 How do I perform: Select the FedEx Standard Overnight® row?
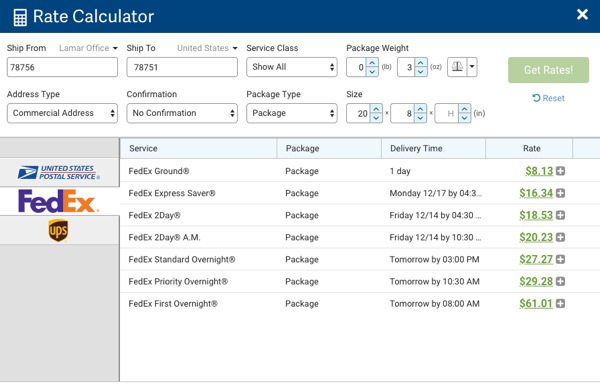(x=360, y=259)
